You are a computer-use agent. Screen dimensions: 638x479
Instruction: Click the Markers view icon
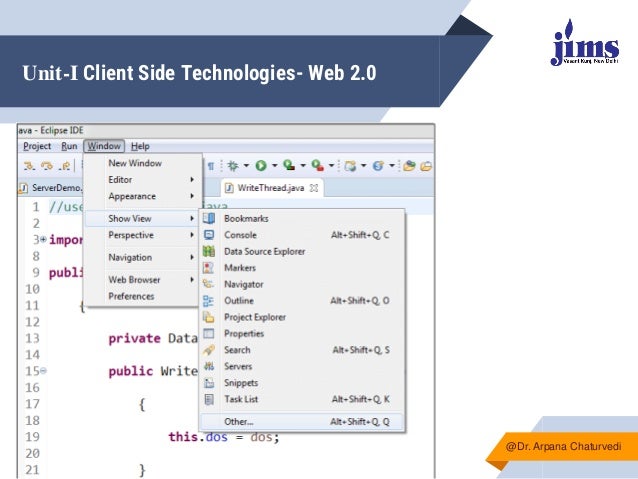(208, 268)
